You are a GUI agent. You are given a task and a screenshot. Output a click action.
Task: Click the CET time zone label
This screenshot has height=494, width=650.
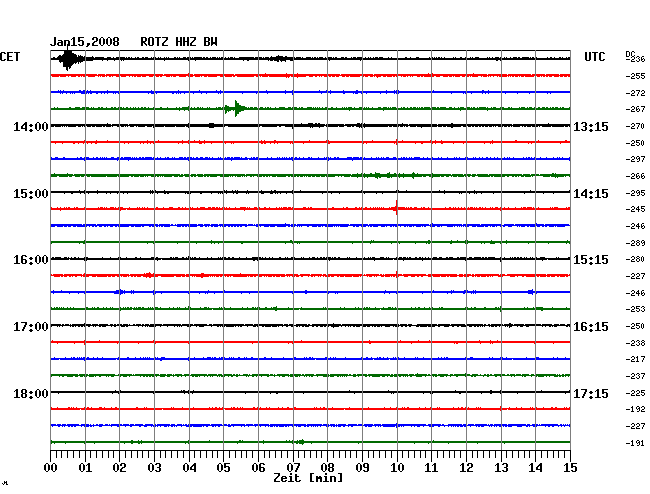click(x=10, y=57)
